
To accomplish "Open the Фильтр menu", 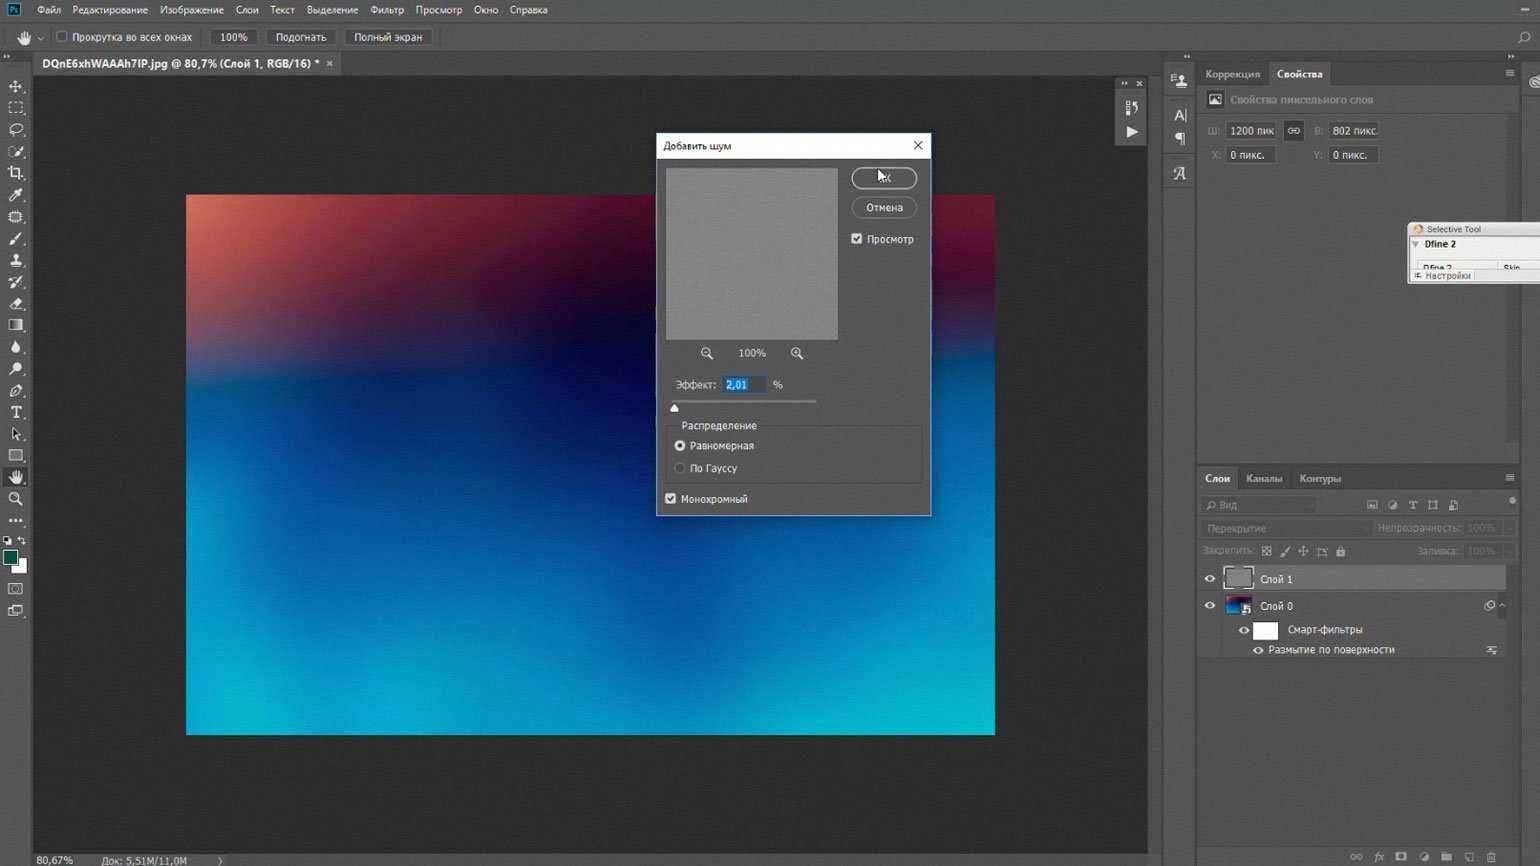I will (387, 10).
